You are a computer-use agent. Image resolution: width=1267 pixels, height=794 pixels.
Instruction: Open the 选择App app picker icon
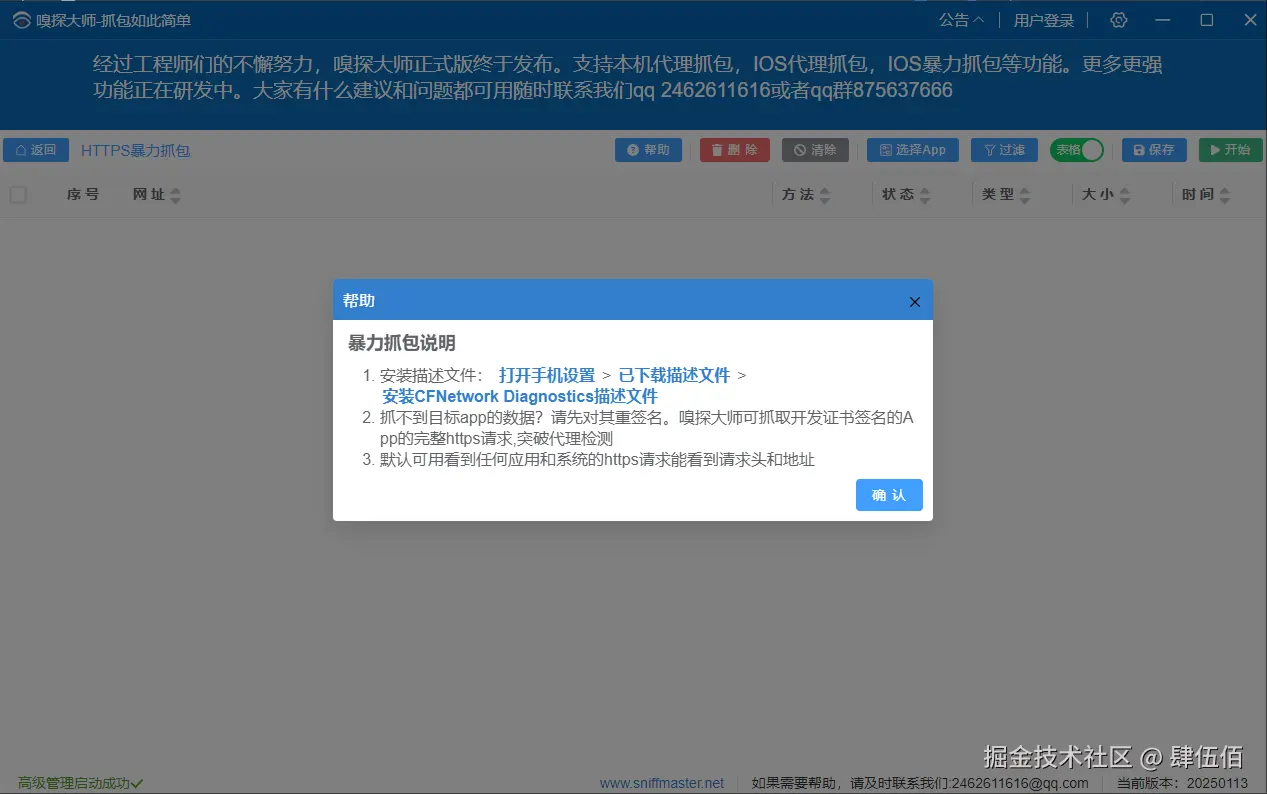[911, 149]
